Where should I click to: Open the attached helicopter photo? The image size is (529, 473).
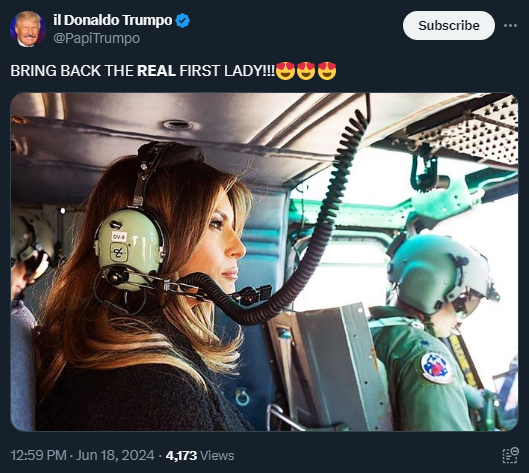click(x=264, y=262)
